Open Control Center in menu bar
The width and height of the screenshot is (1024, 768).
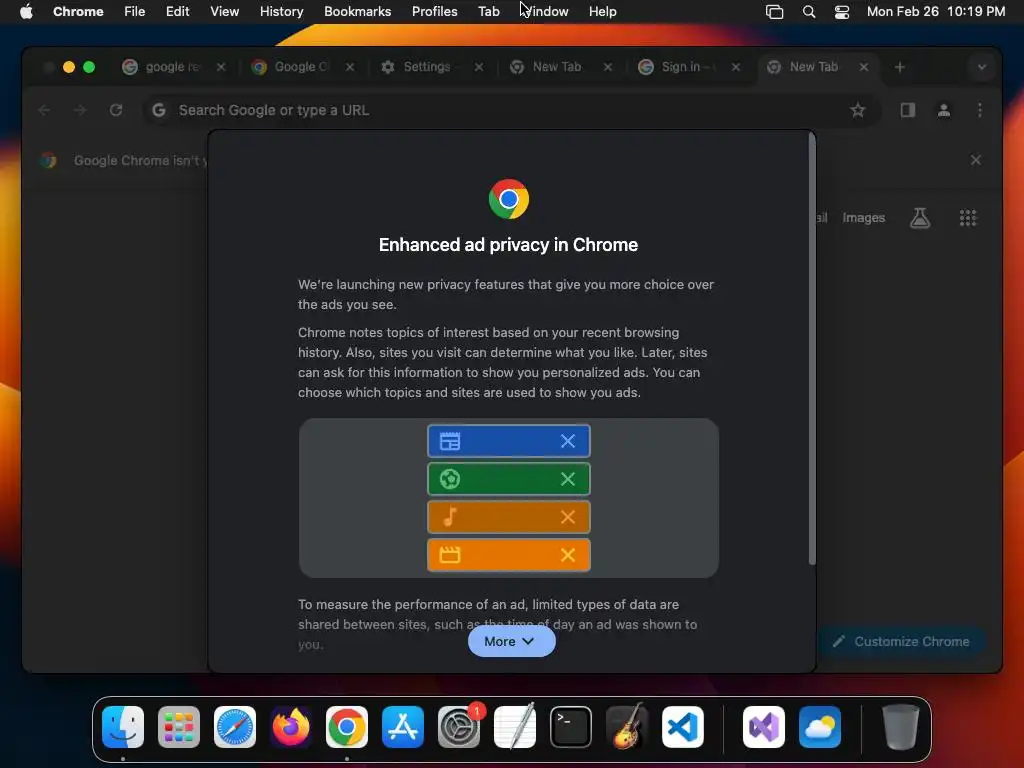pos(842,11)
